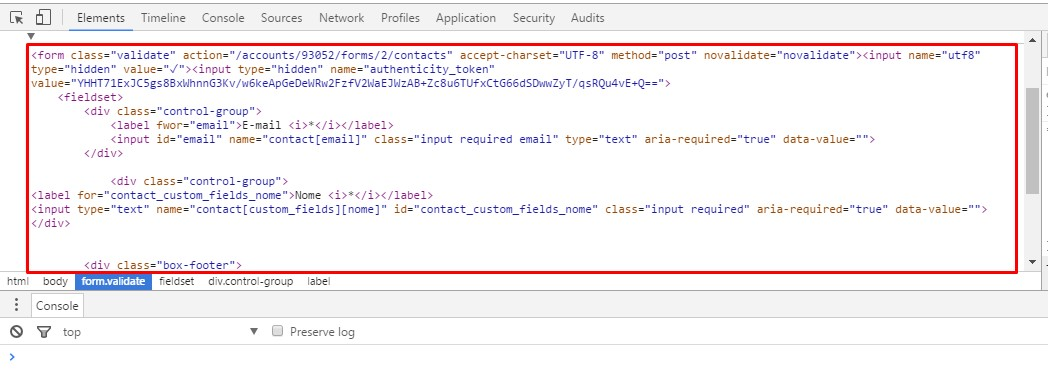This screenshot has height=375, width=1048.
Task: Select html in the breadcrumb bar
Action: pyautogui.click(x=18, y=281)
